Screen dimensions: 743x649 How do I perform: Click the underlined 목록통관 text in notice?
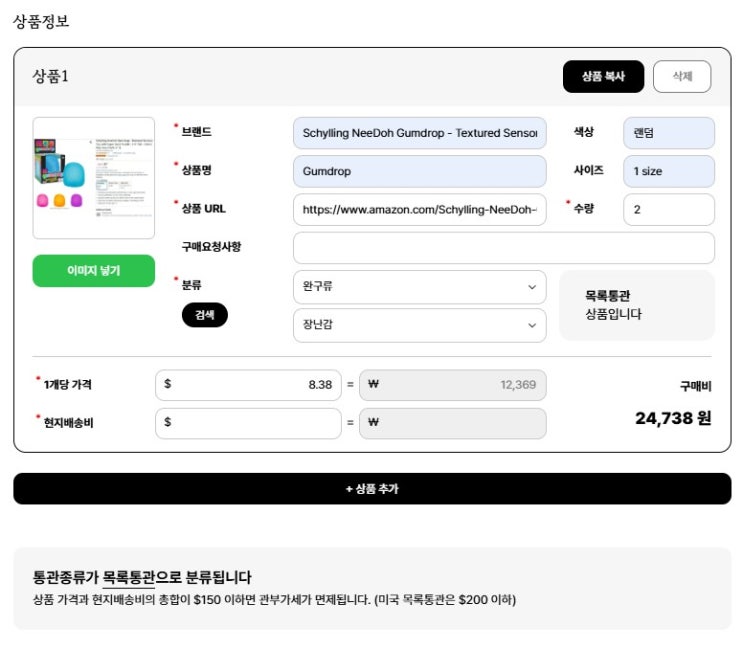[128, 577]
